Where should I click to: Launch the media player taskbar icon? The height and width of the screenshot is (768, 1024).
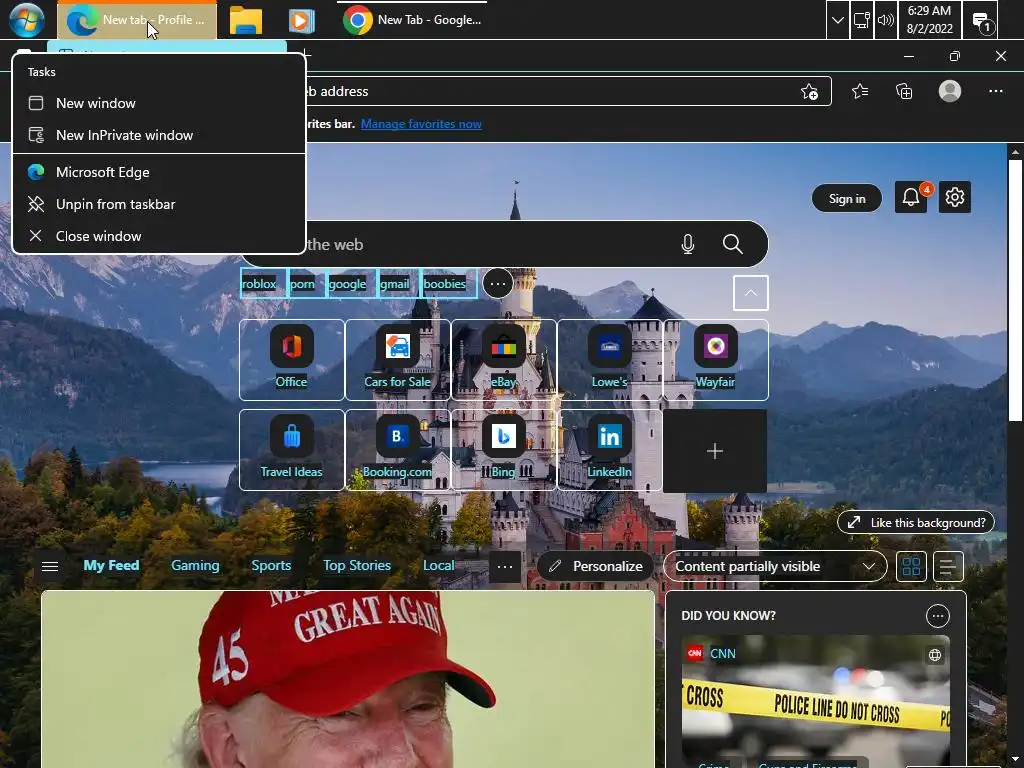tap(301, 20)
